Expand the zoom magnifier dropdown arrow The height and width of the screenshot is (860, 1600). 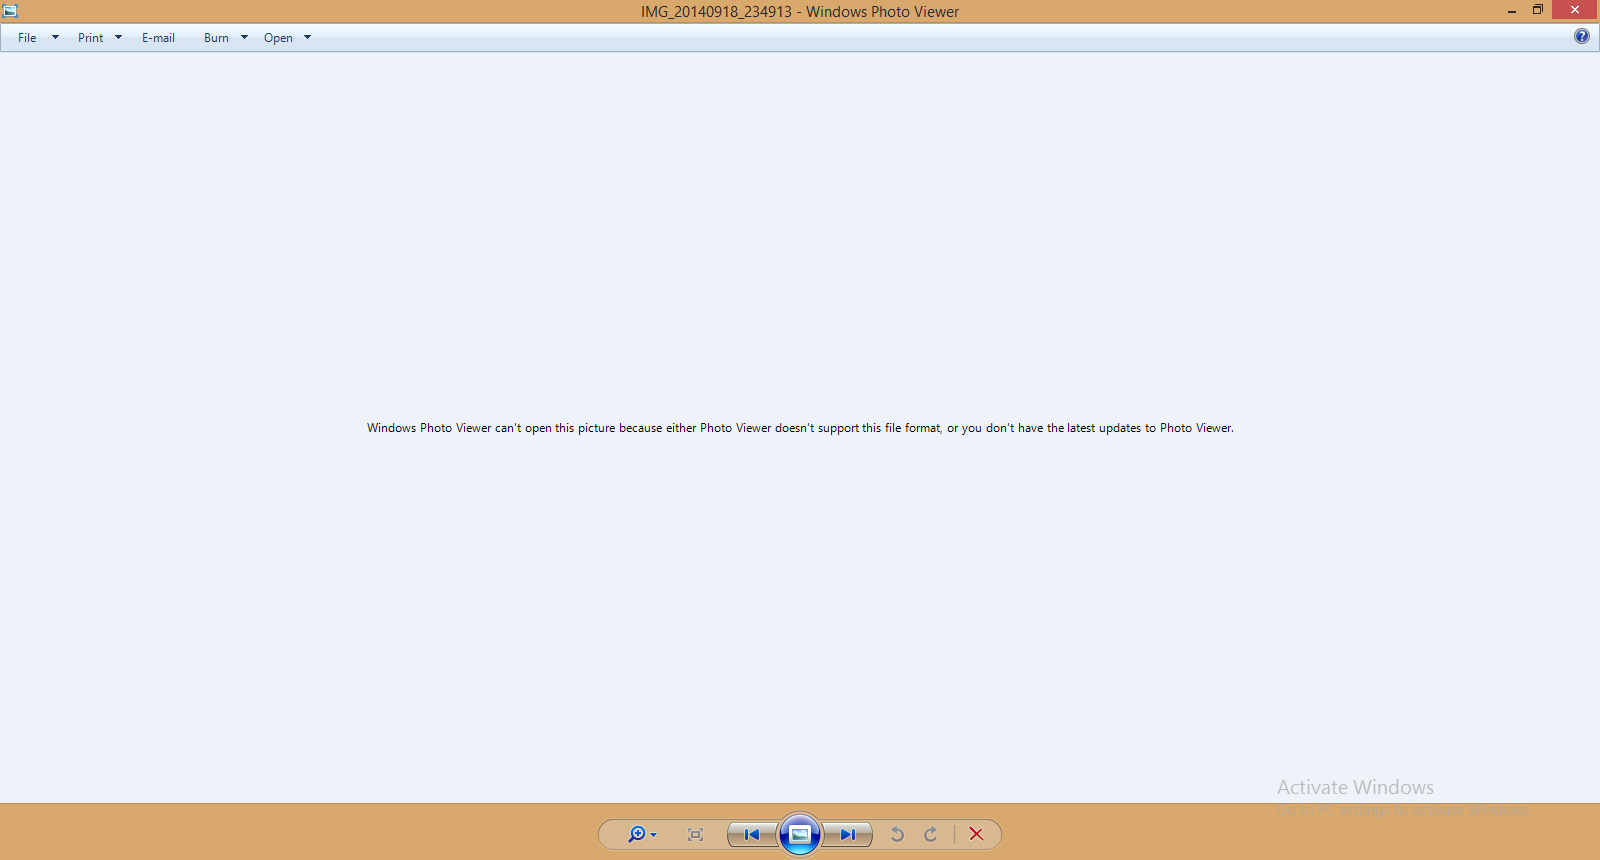654,835
